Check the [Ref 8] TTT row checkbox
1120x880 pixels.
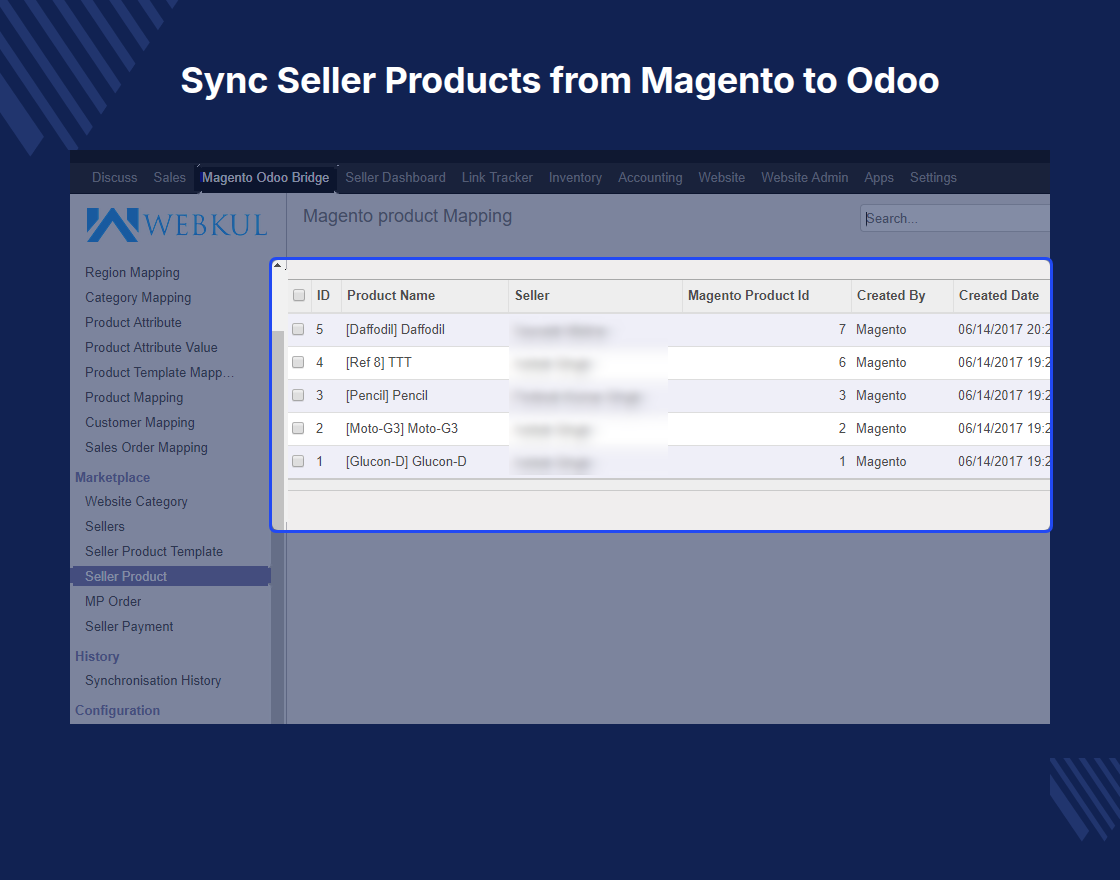(298, 362)
